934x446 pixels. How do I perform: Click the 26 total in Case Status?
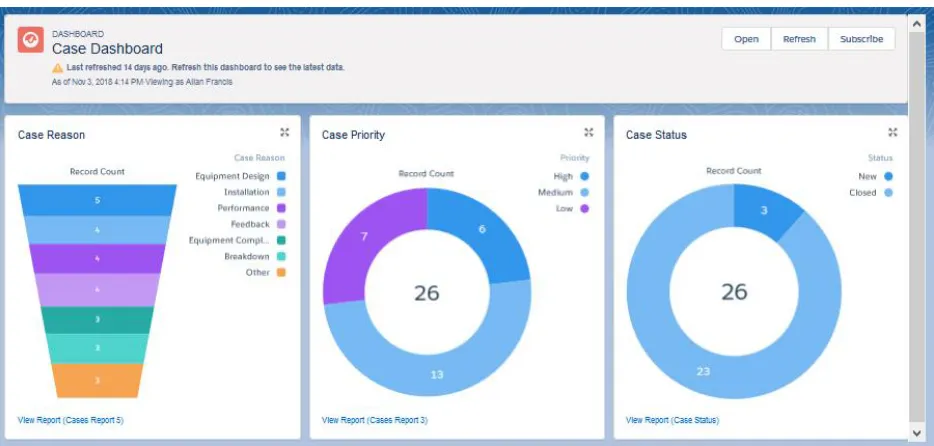coord(734,292)
